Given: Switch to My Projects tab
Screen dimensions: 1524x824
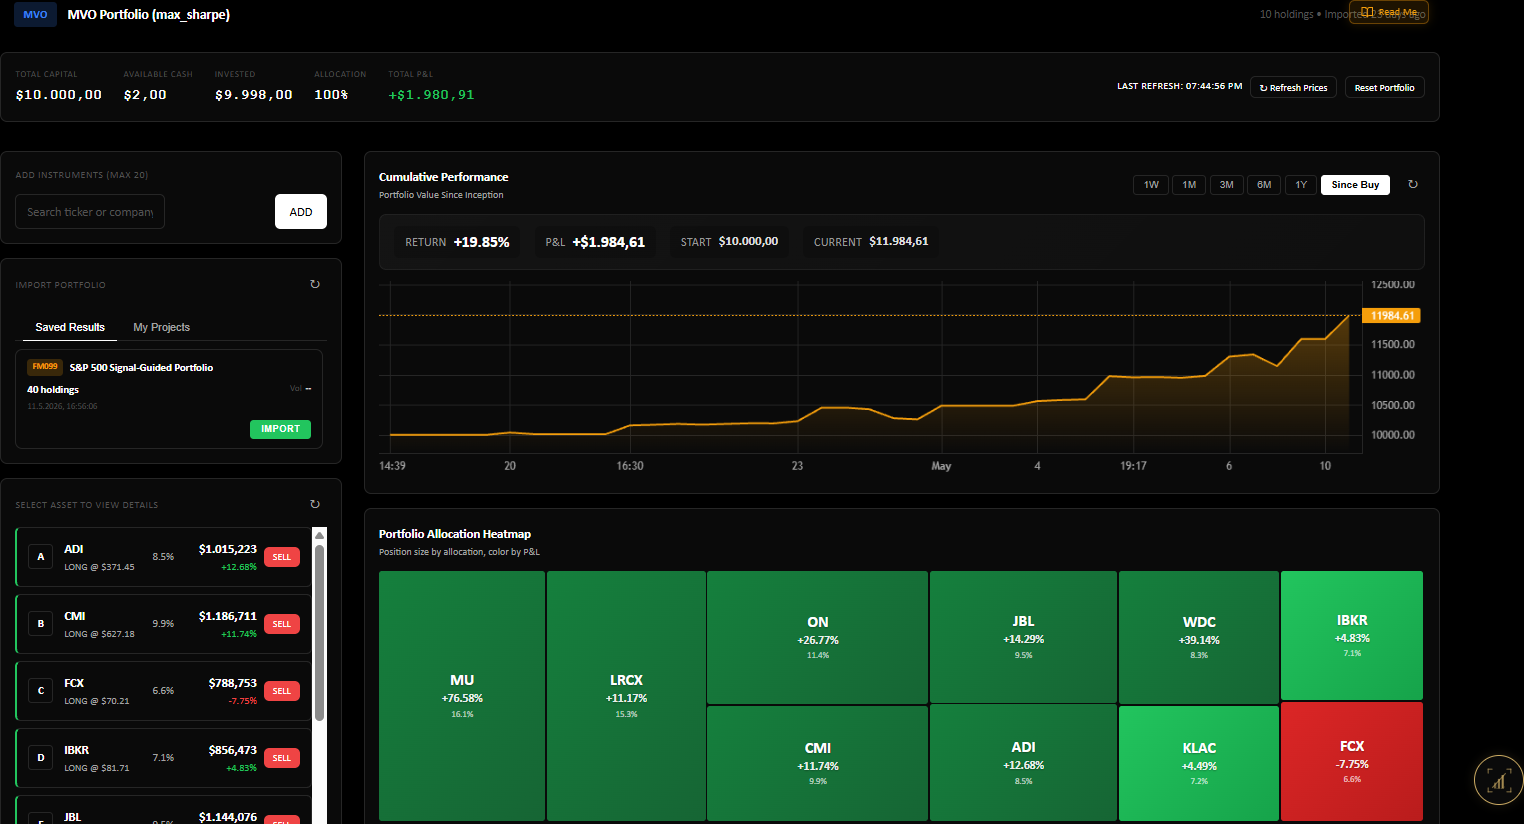Looking at the screenshot, I should [x=161, y=327].
